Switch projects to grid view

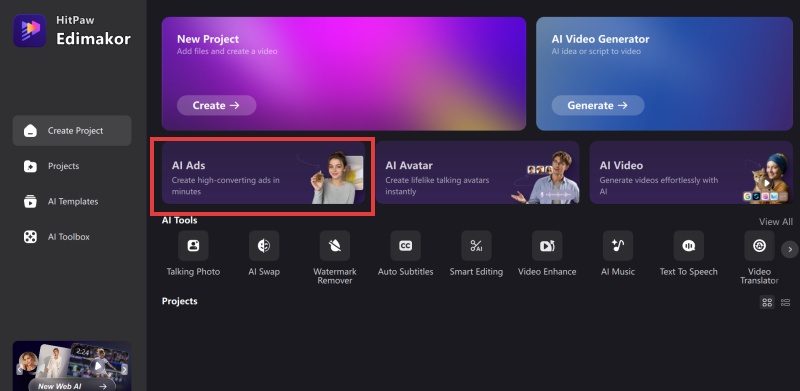[767, 302]
